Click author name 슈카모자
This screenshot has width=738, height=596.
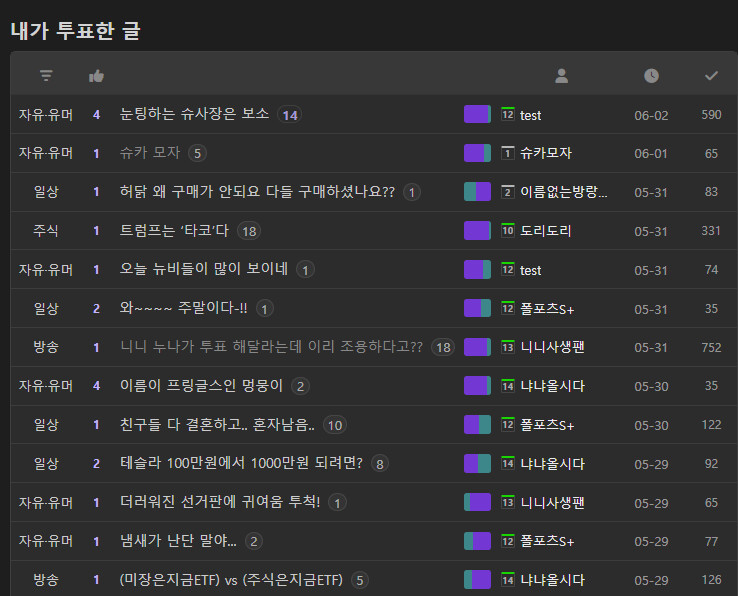point(545,153)
